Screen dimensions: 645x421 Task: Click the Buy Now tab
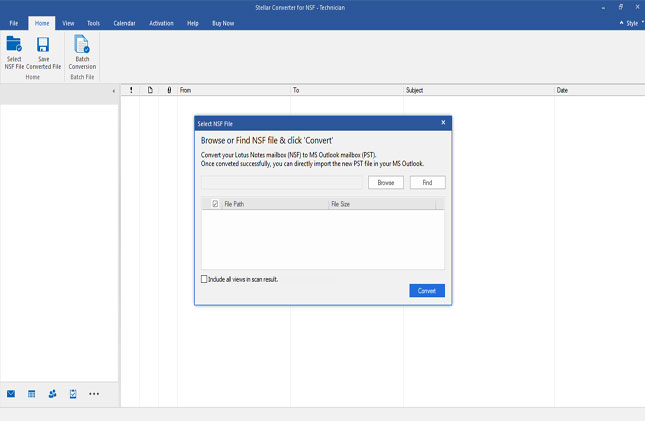223,23
